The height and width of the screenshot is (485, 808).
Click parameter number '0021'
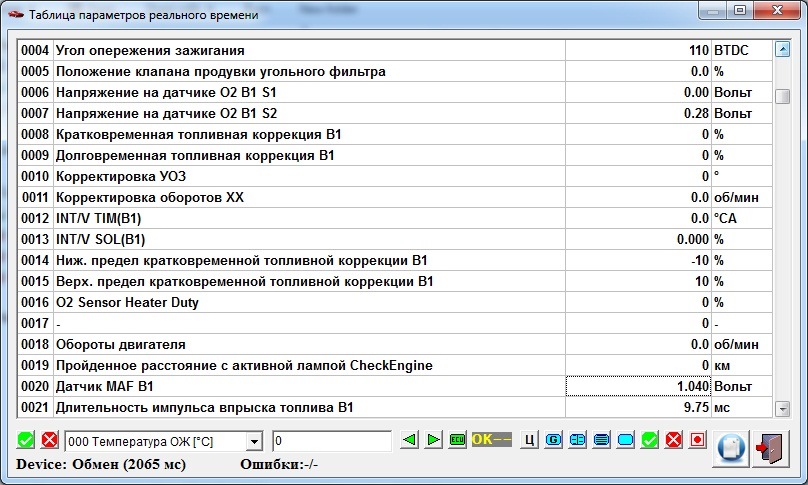tap(35, 407)
